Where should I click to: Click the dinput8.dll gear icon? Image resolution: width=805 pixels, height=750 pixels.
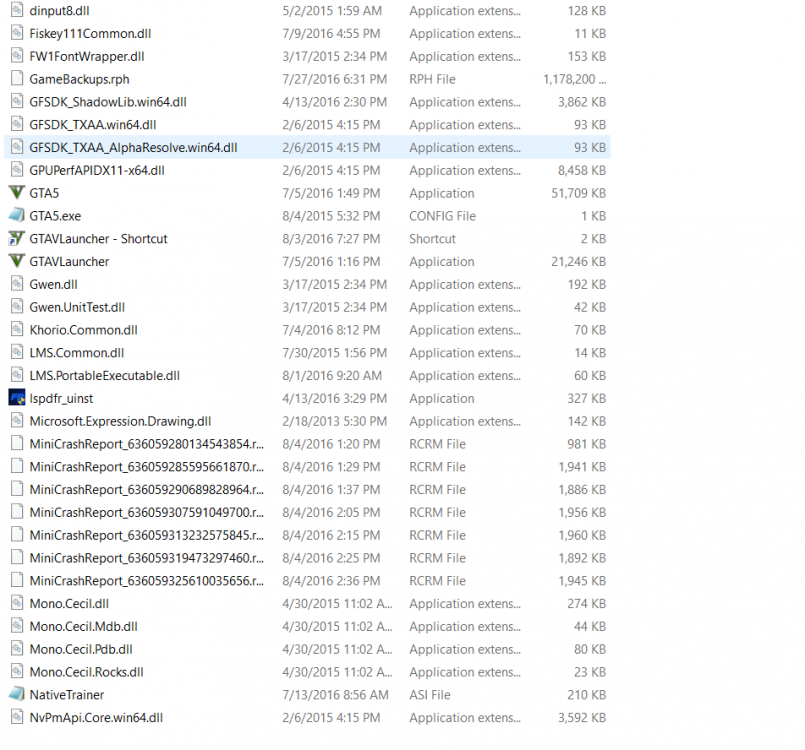17,10
